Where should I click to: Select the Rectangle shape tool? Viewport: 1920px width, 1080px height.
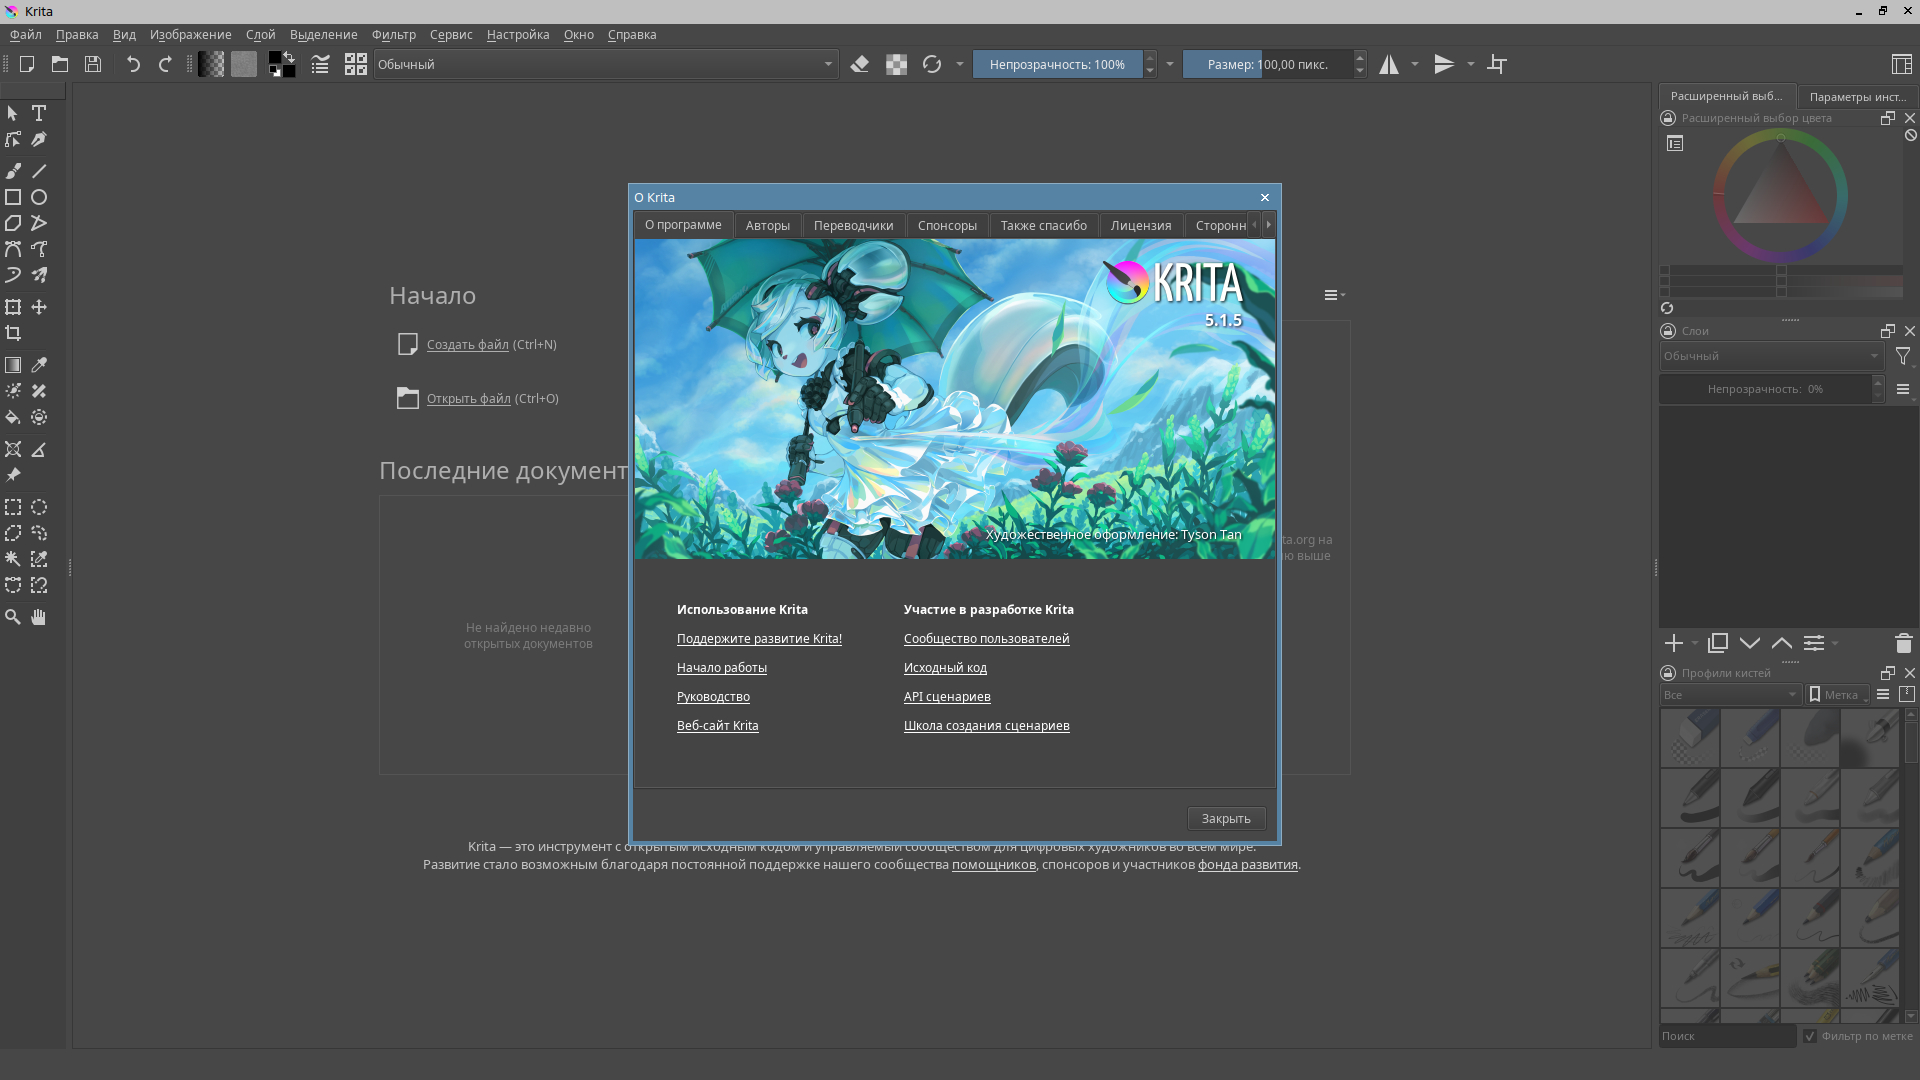coord(13,197)
